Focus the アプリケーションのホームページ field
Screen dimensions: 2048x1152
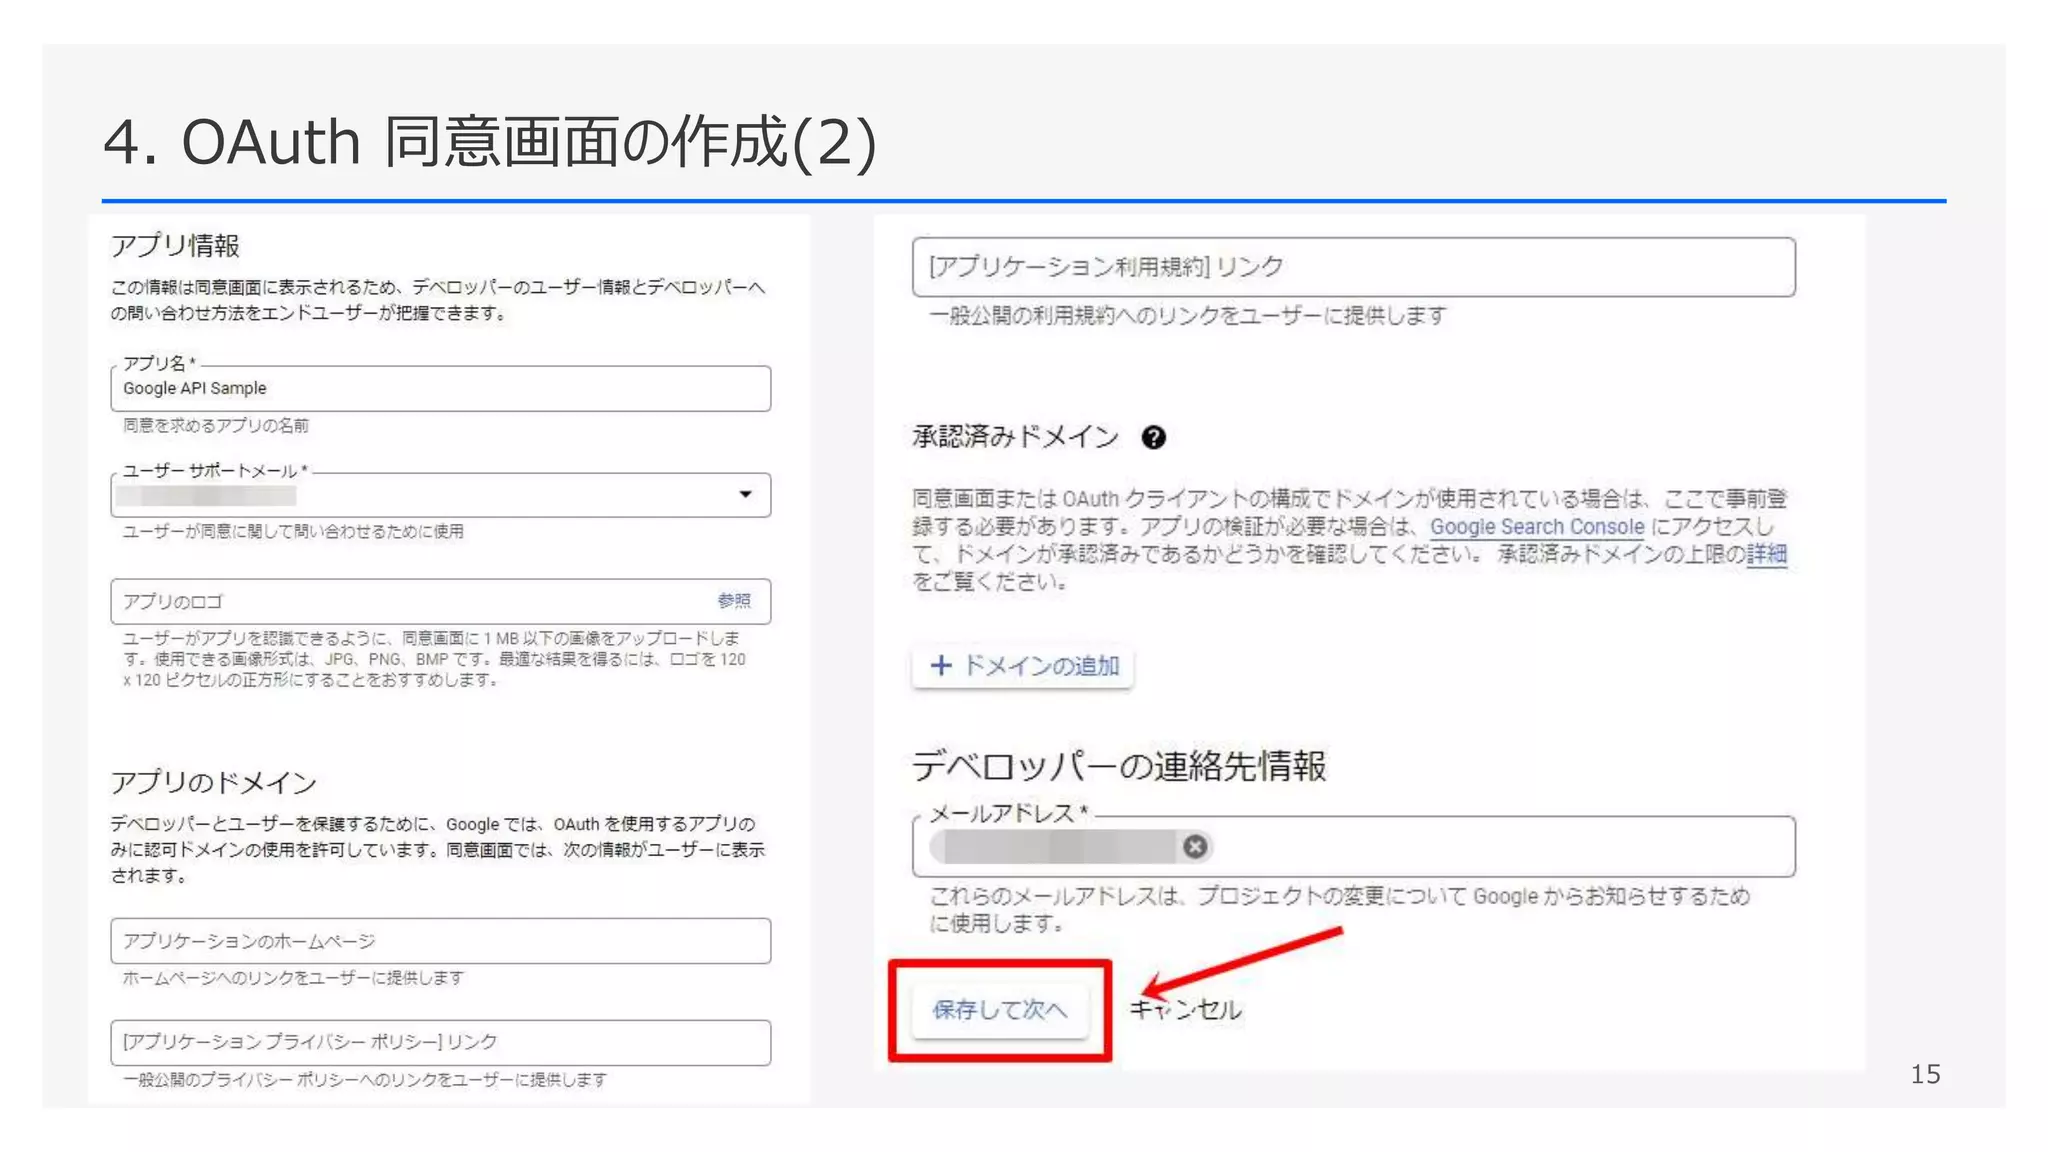tap(440, 941)
